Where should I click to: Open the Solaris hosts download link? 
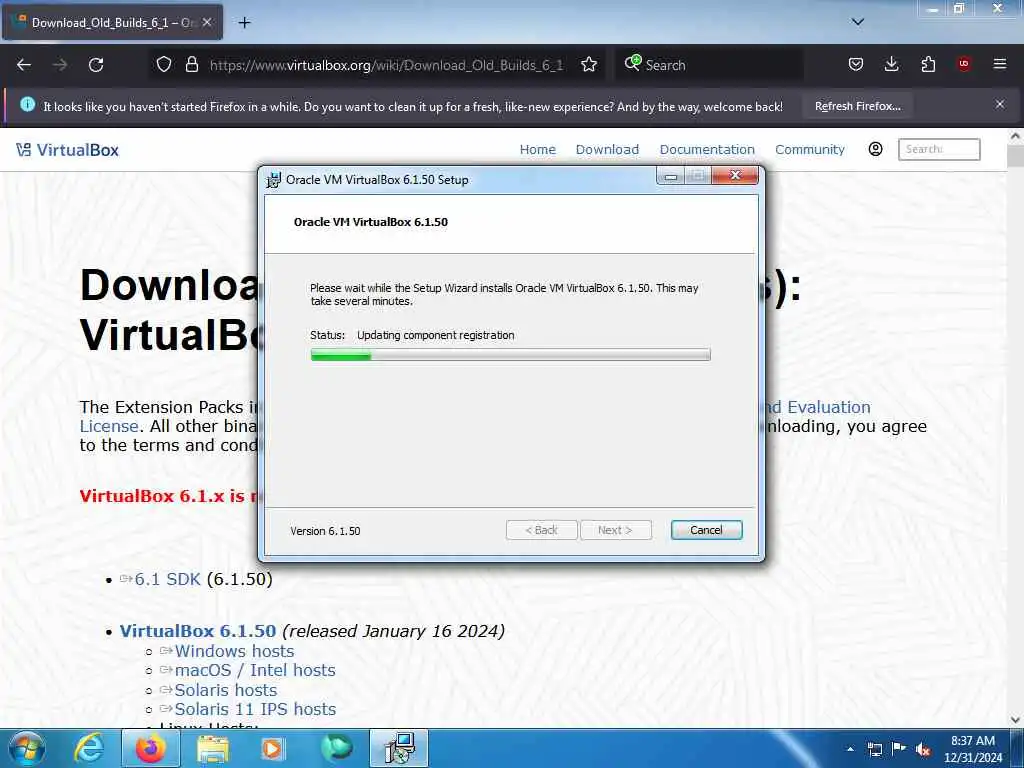point(225,690)
